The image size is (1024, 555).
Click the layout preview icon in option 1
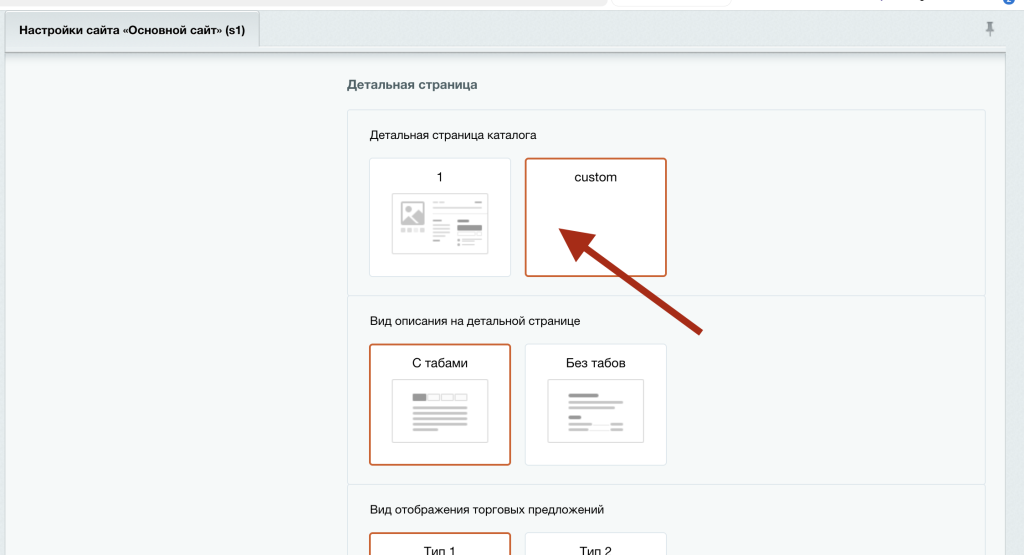(x=440, y=223)
